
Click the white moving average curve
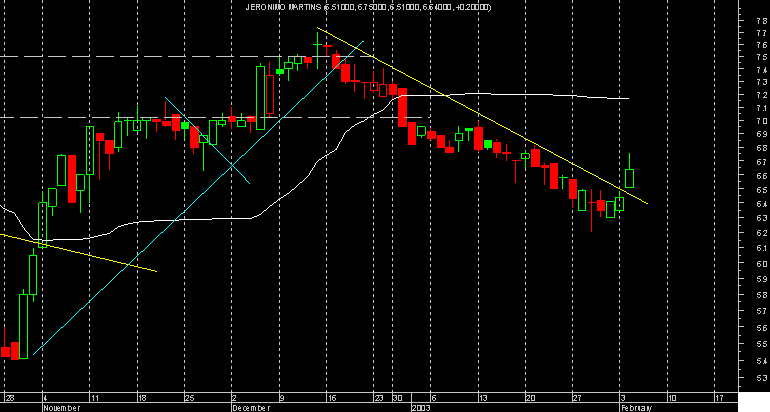(314, 168)
